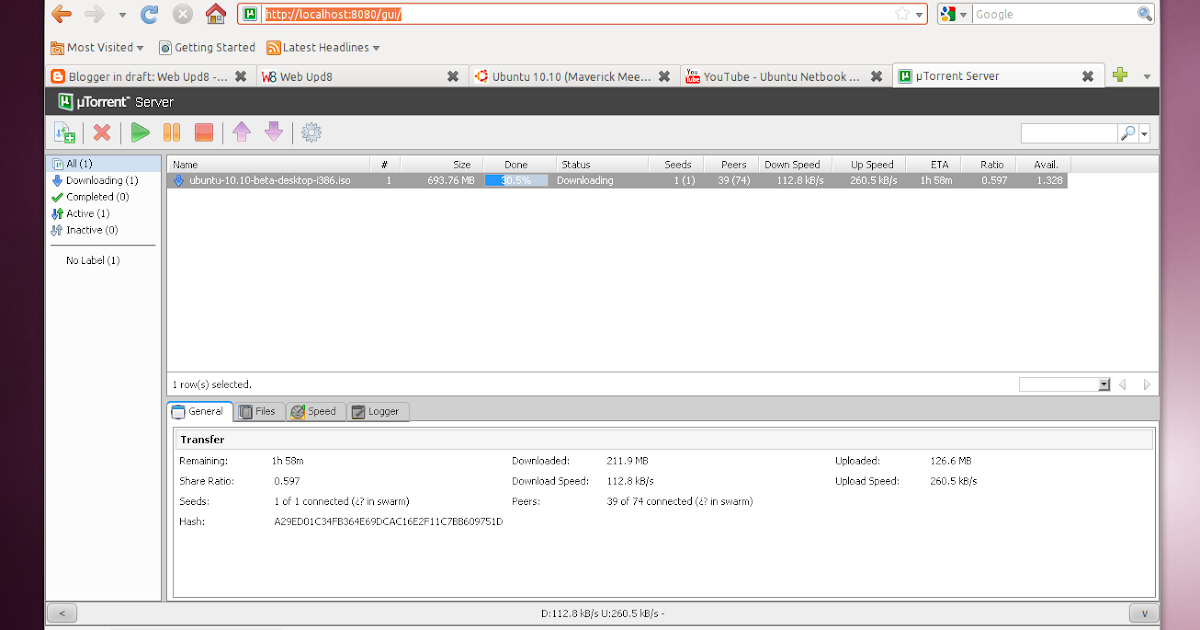Image resolution: width=1200 pixels, height=630 pixels.
Task: Open the uTorrent settings gear icon
Action: click(x=311, y=132)
